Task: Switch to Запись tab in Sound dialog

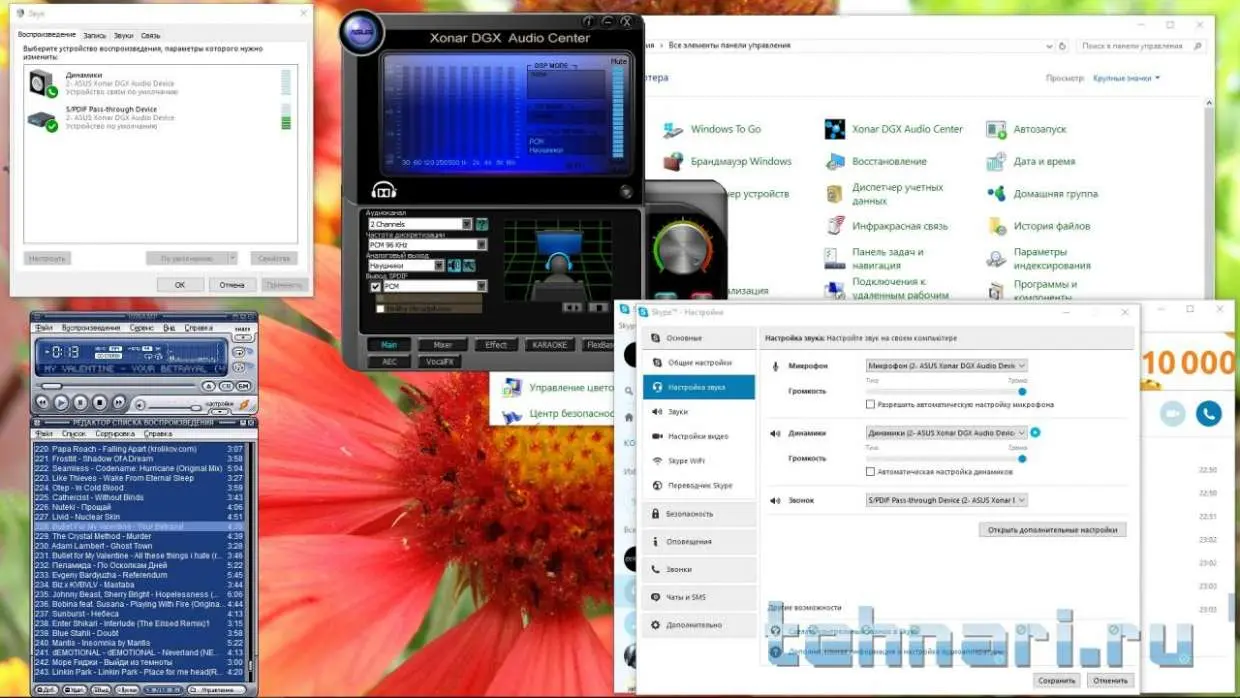Action: coord(95,35)
